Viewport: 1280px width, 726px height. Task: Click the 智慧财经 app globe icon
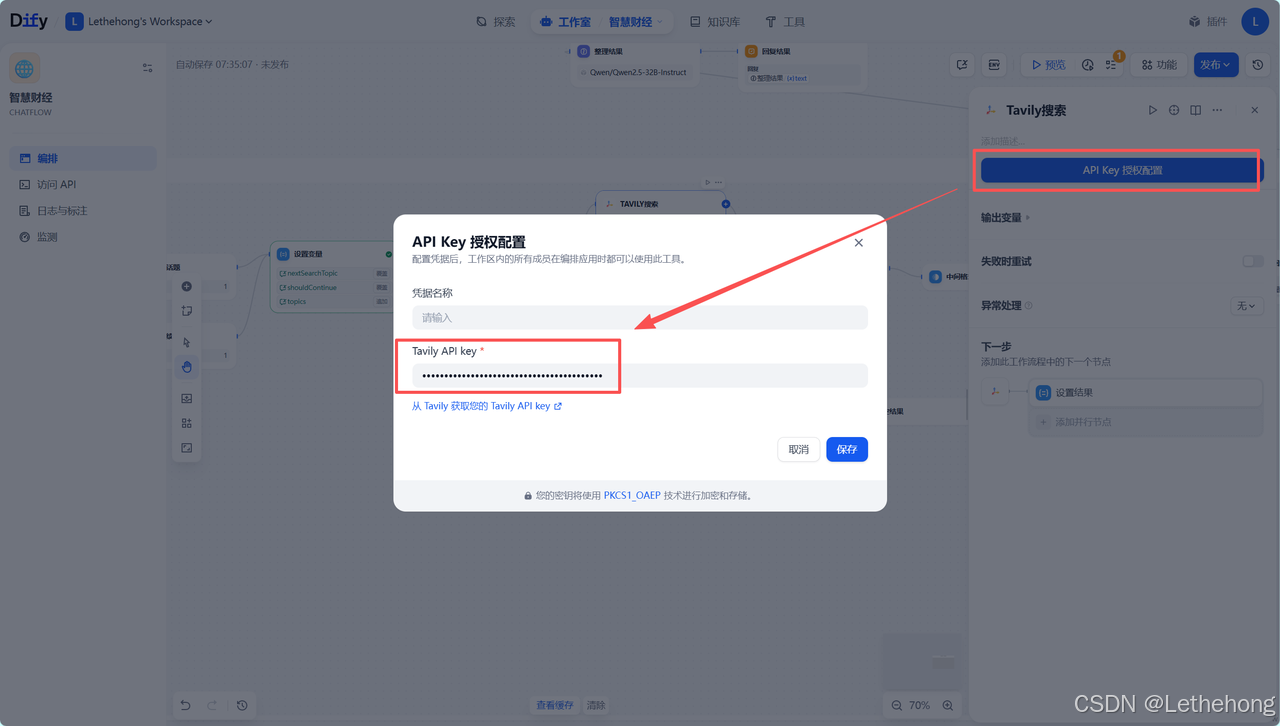pos(25,68)
